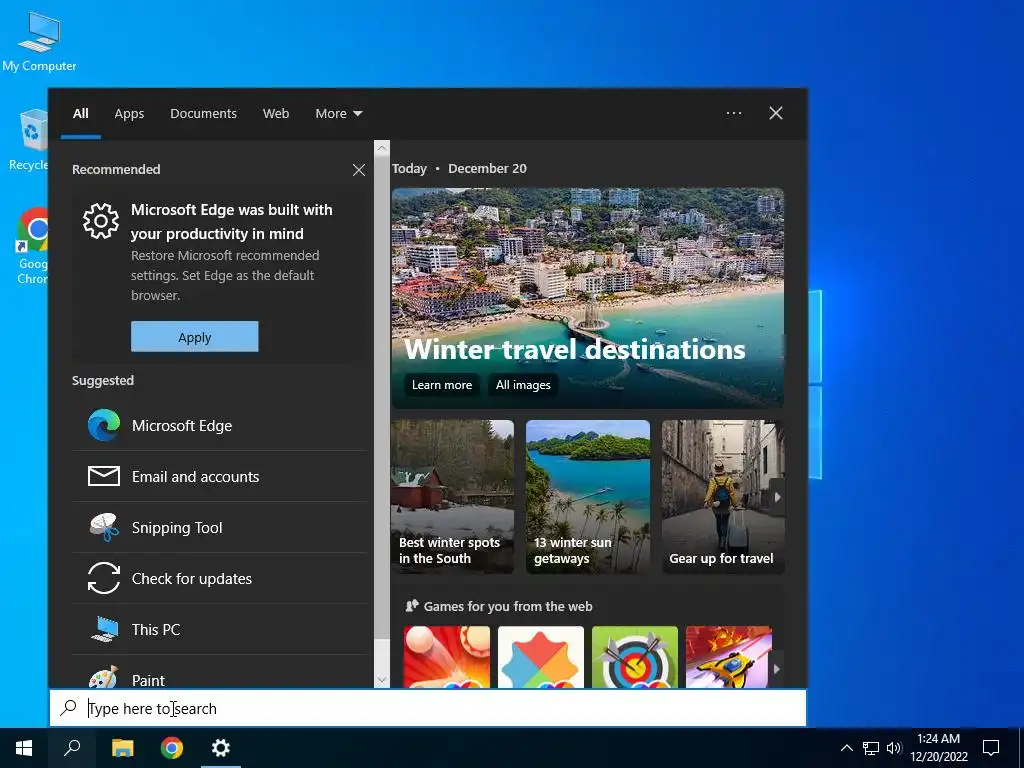
Task: Show more games with right arrow
Action: [776, 669]
